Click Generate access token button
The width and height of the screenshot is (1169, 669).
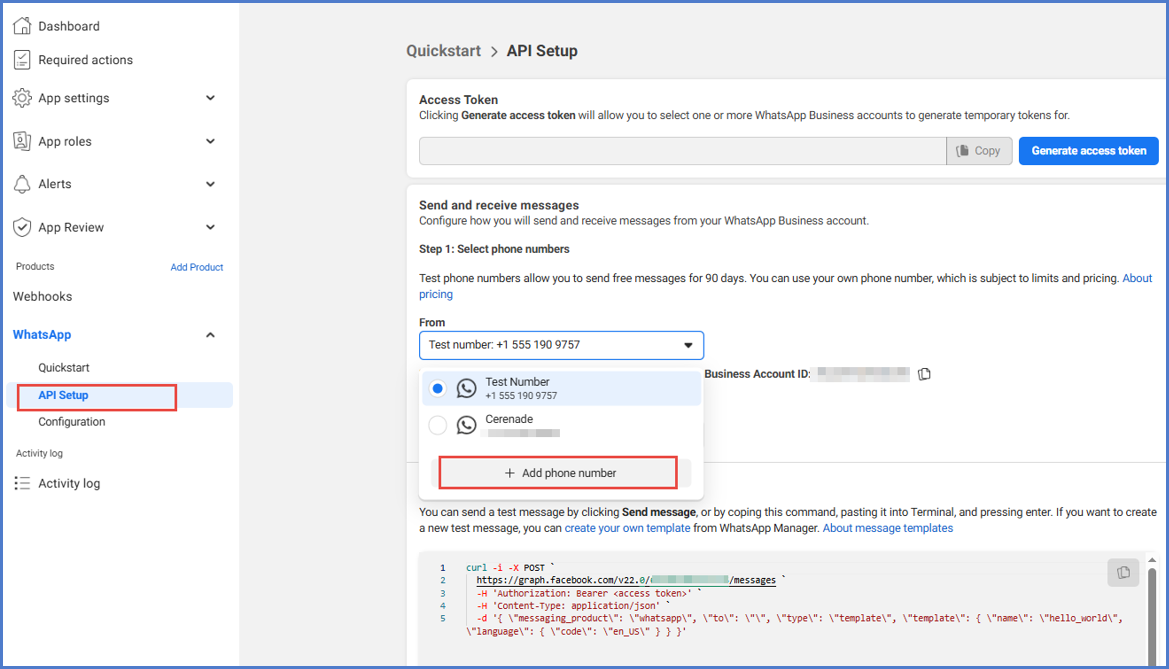click(1088, 151)
